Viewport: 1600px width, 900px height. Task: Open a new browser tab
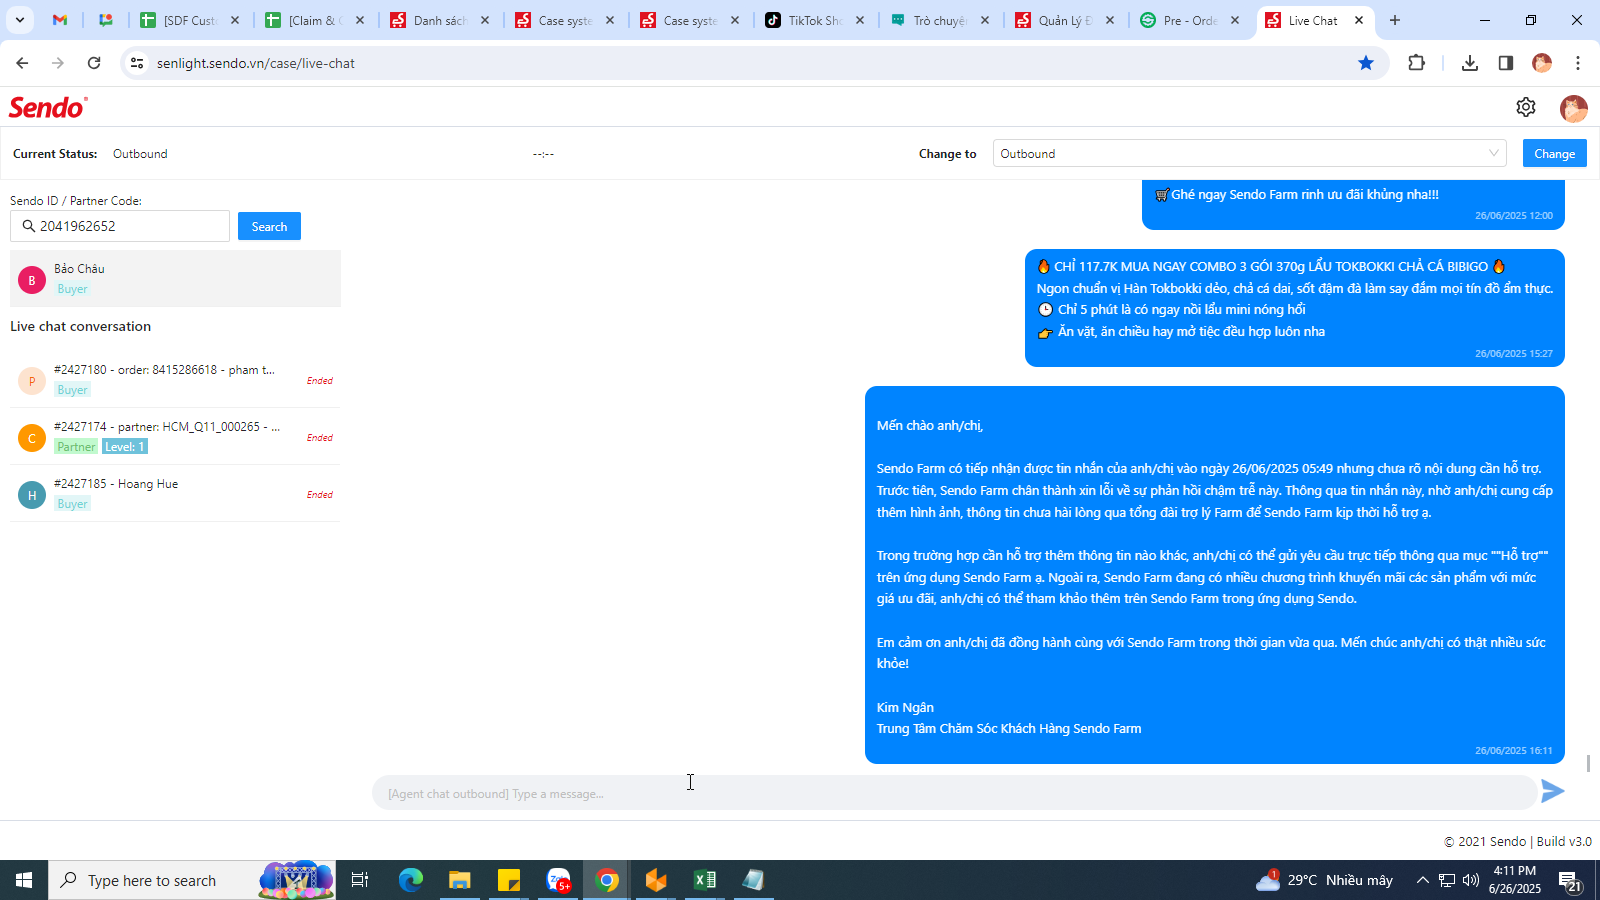pyautogui.click(x=1395, y=20)
